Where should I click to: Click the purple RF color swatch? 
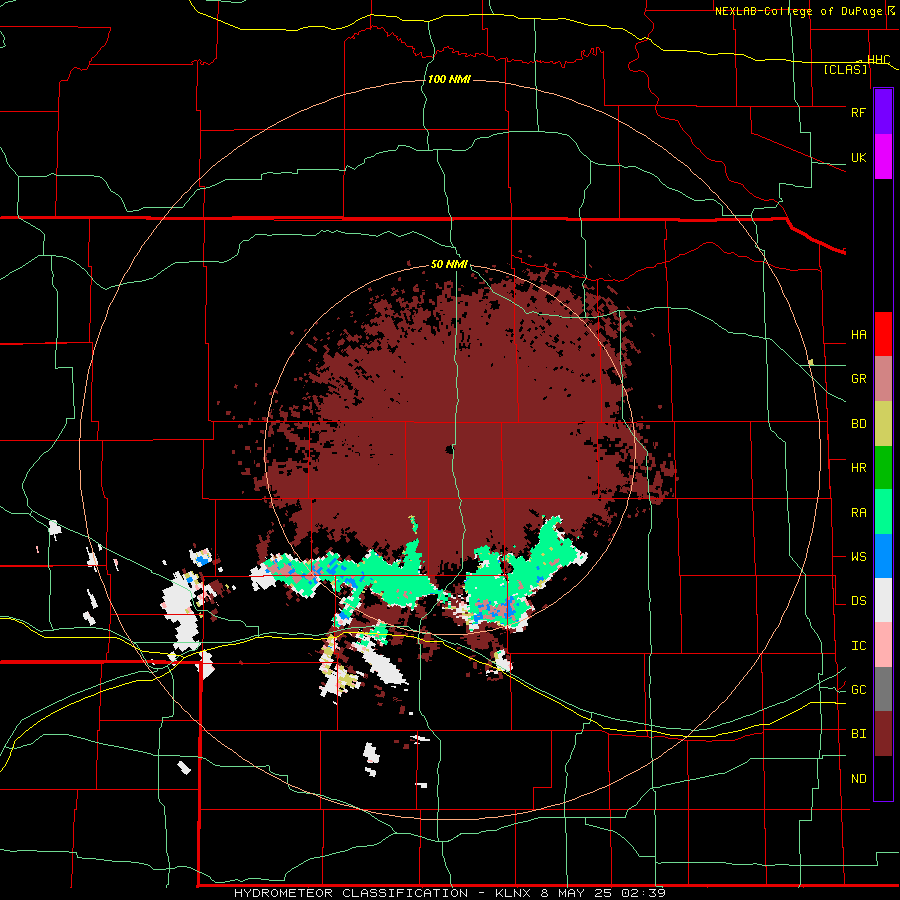click(x=883, y=112)
